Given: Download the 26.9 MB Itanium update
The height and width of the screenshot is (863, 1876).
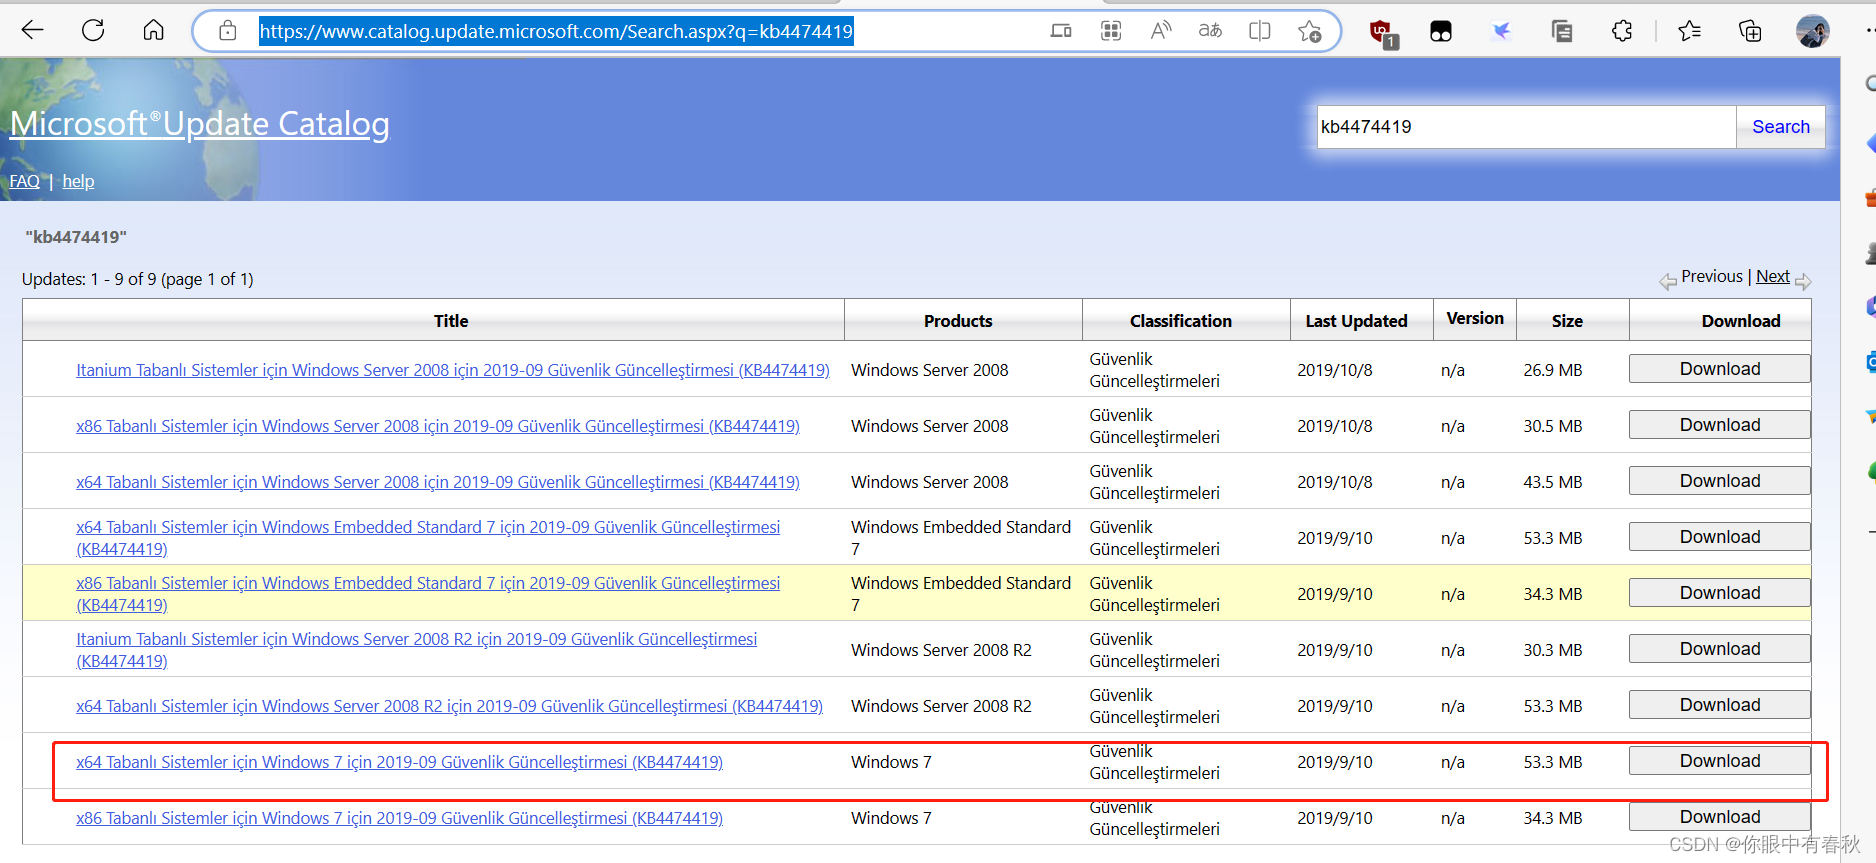Looking at the screenshot, I should 1719,369.
